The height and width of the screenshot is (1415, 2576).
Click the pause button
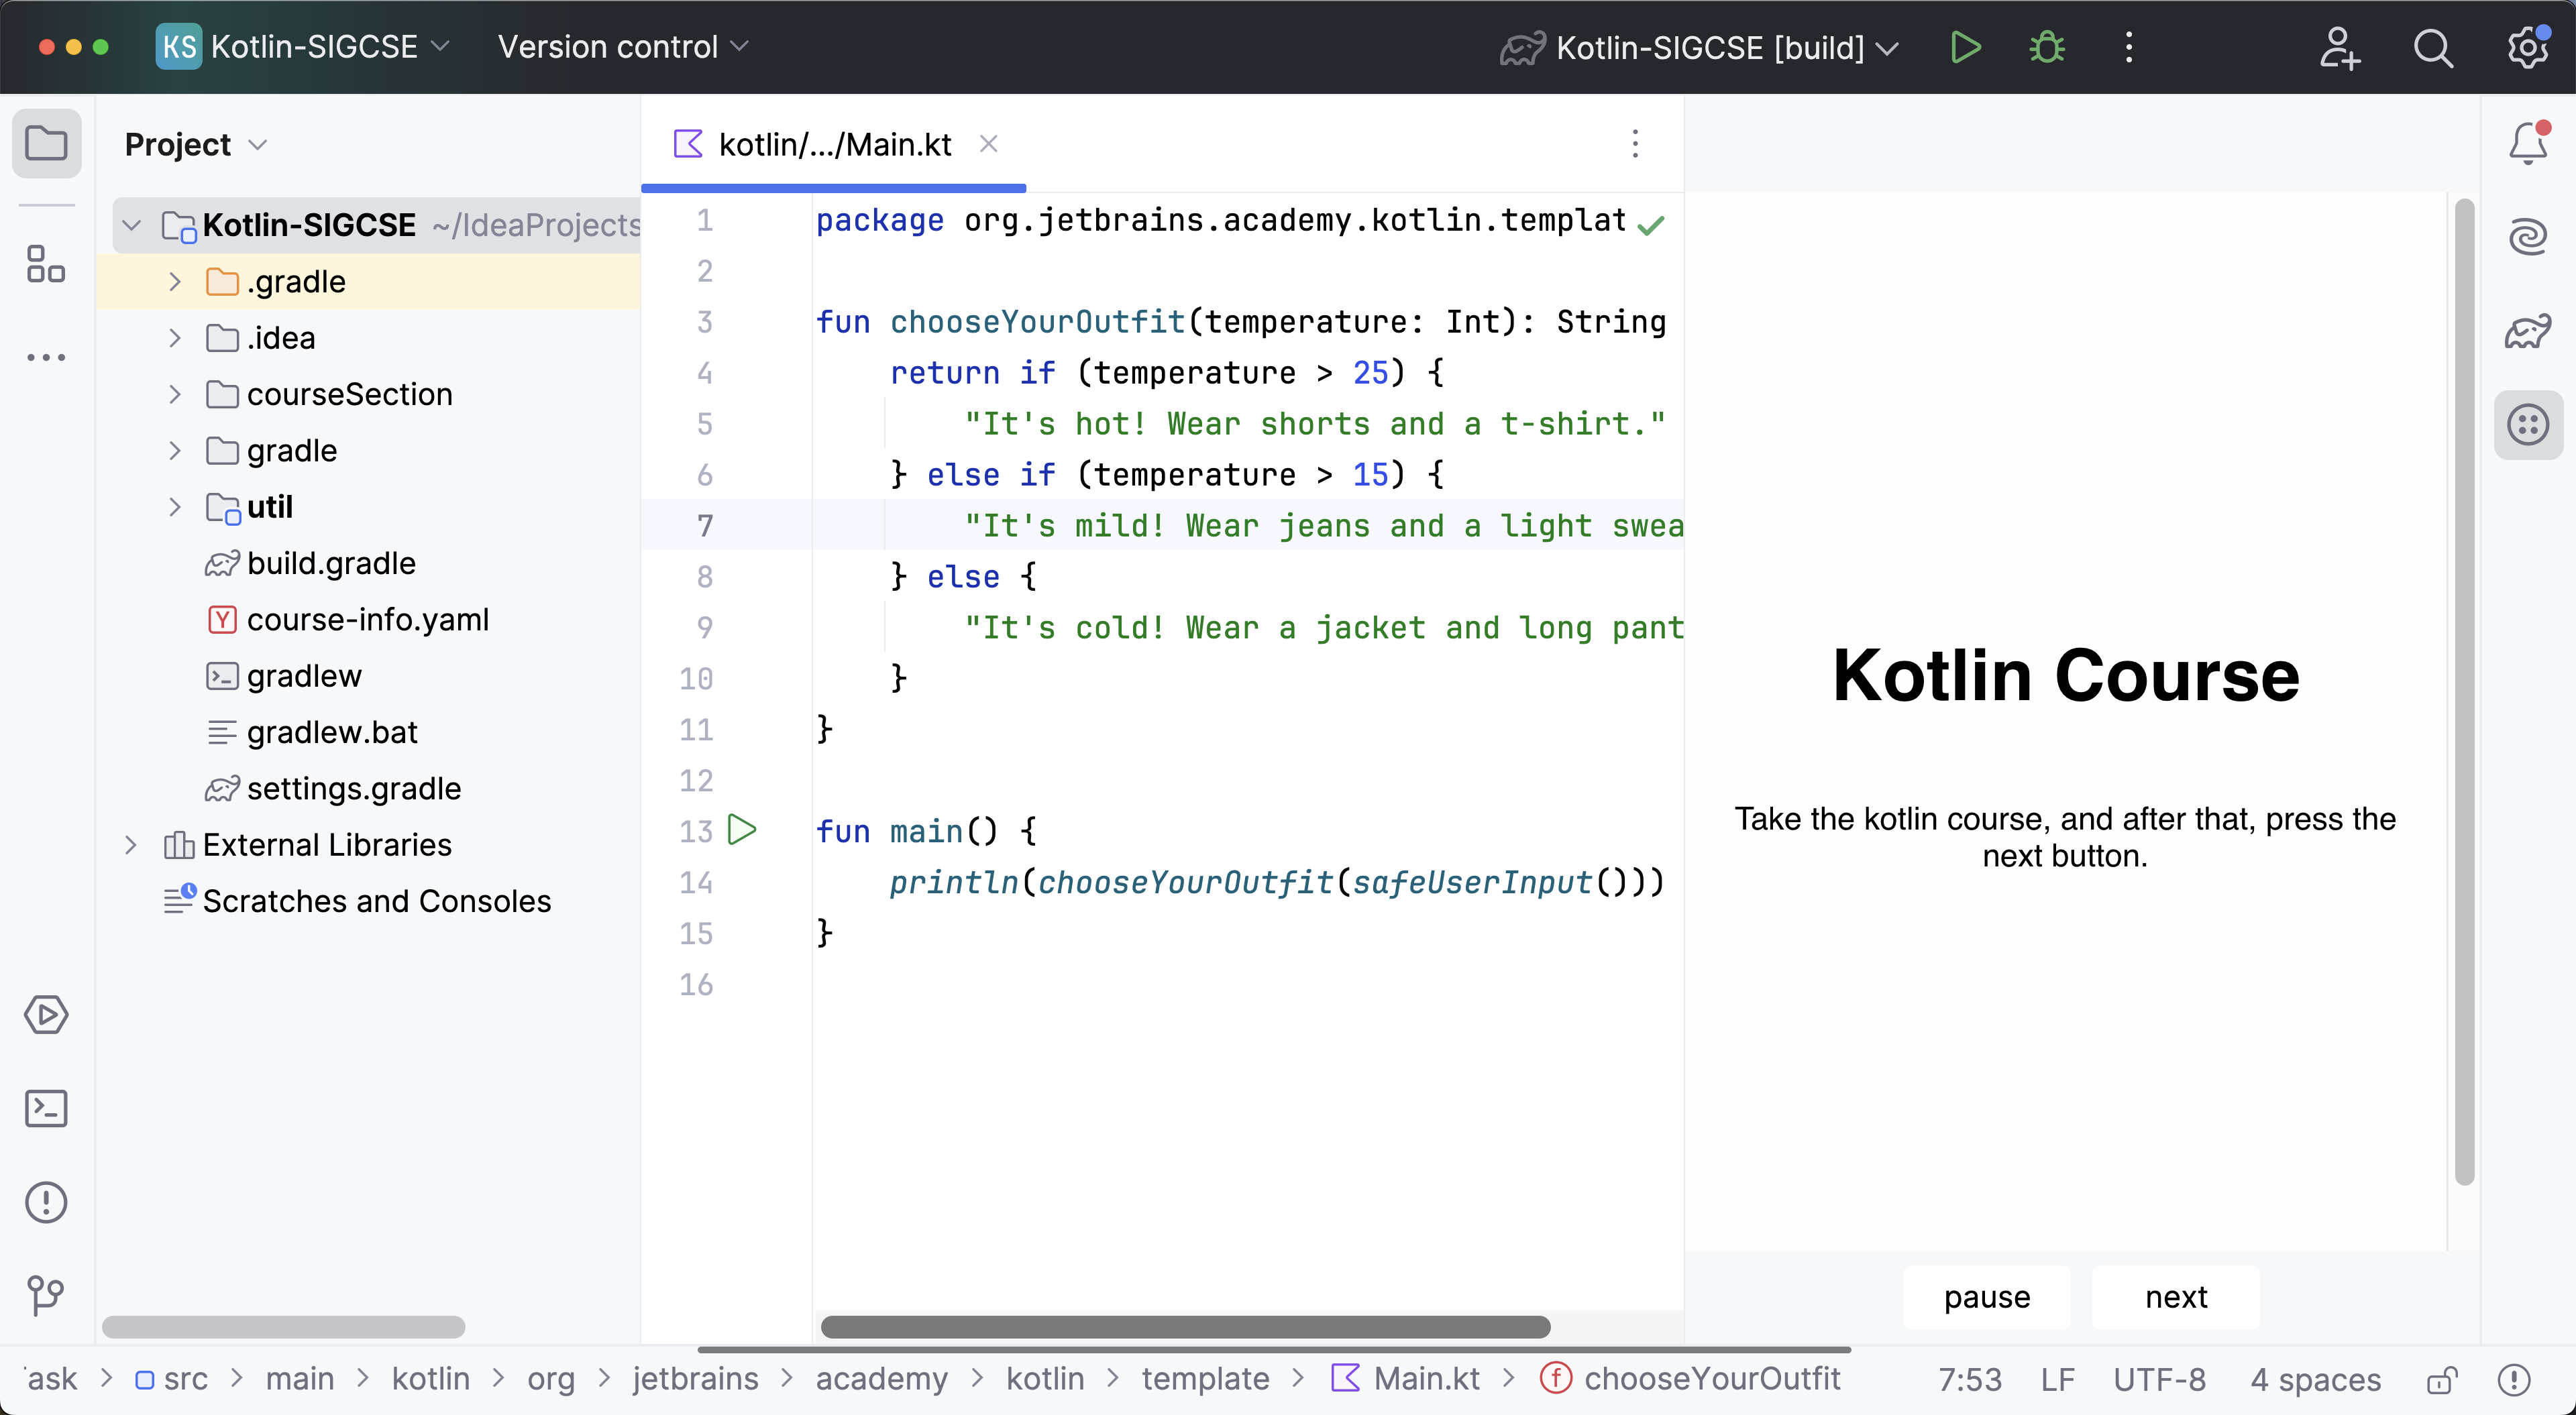click(1987, 1297)
